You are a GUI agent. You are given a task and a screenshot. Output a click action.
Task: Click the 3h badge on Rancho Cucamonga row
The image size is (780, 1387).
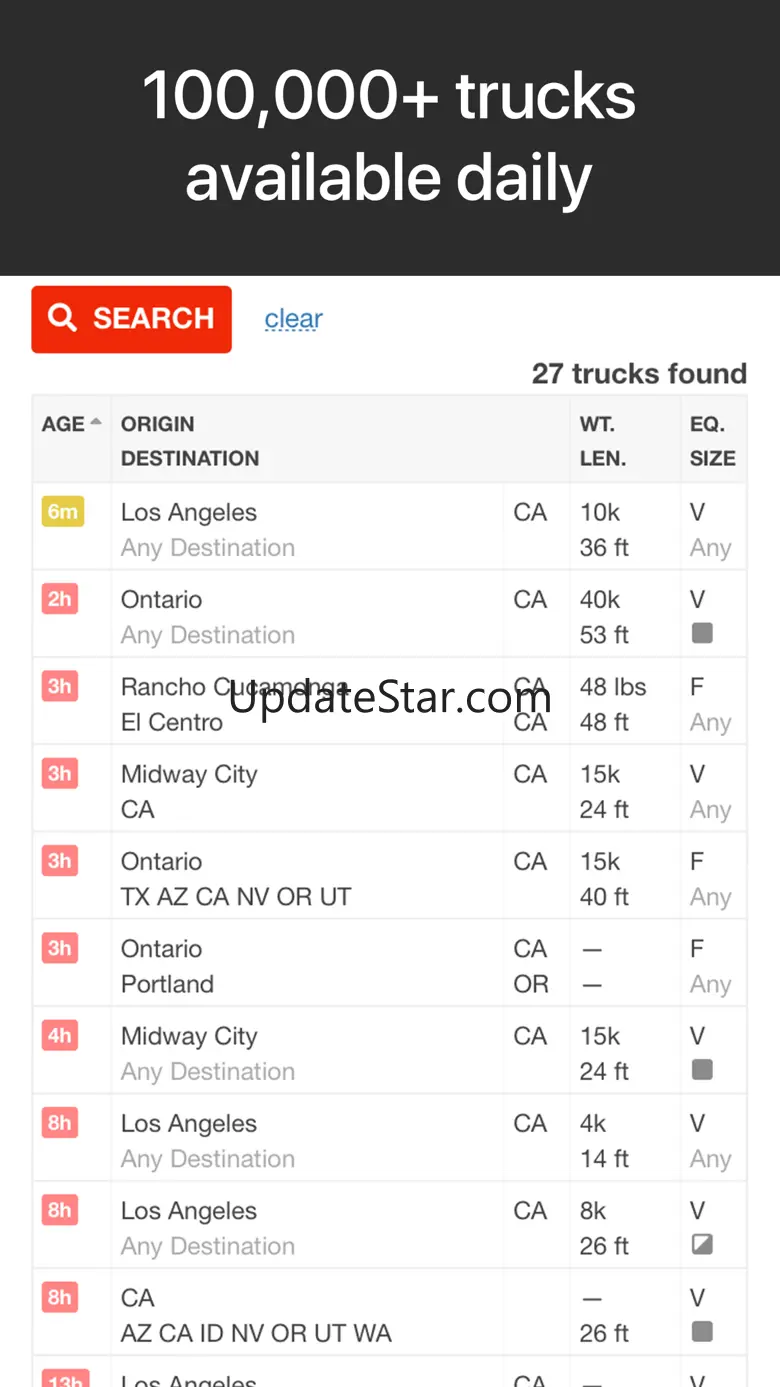[x=60, y=686]
